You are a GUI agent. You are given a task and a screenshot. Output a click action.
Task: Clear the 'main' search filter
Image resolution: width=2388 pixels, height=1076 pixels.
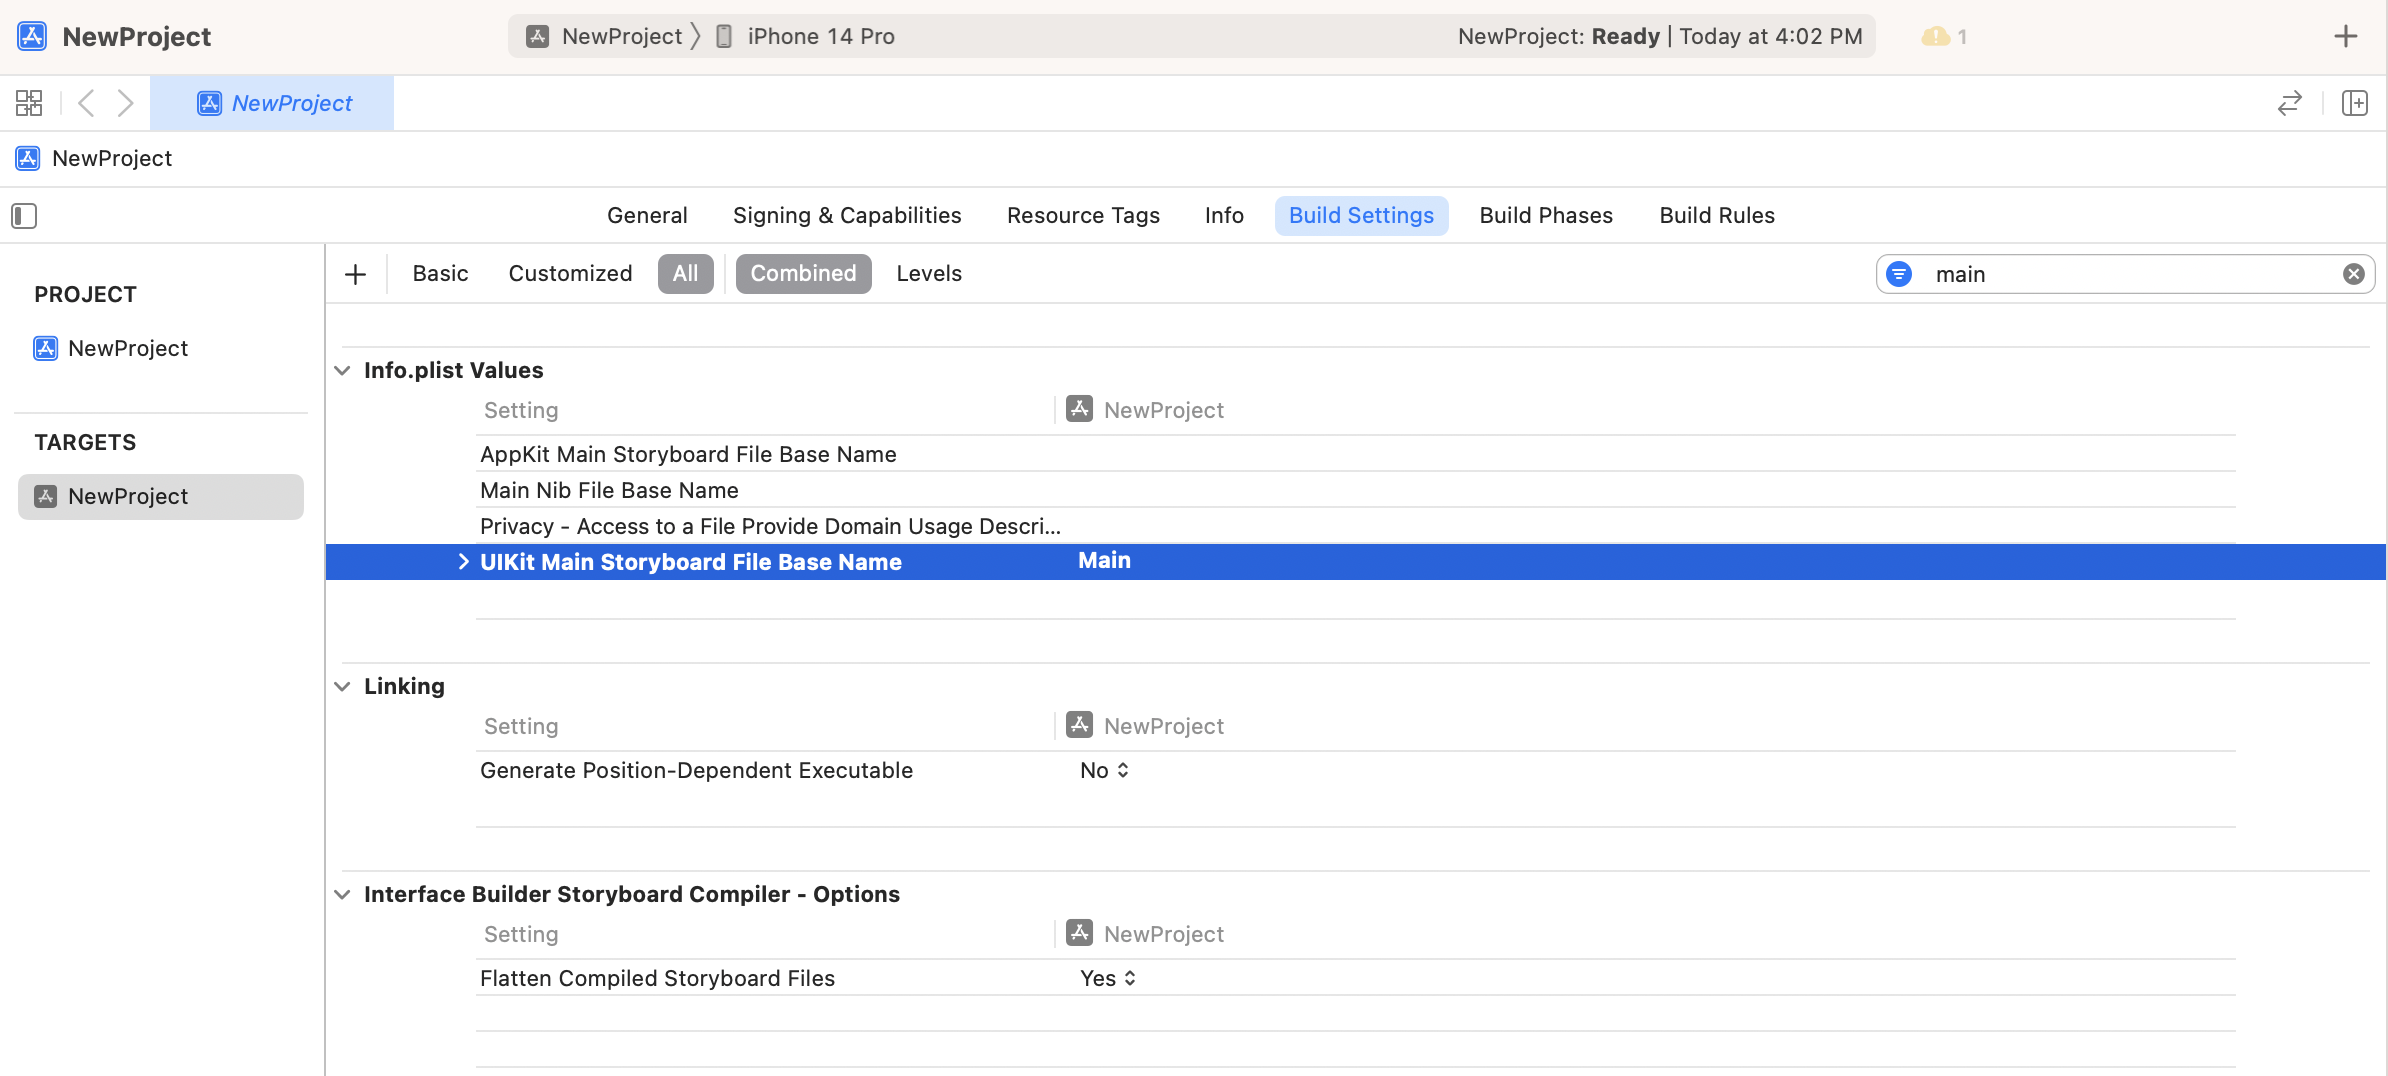[x=2354, y=274]
